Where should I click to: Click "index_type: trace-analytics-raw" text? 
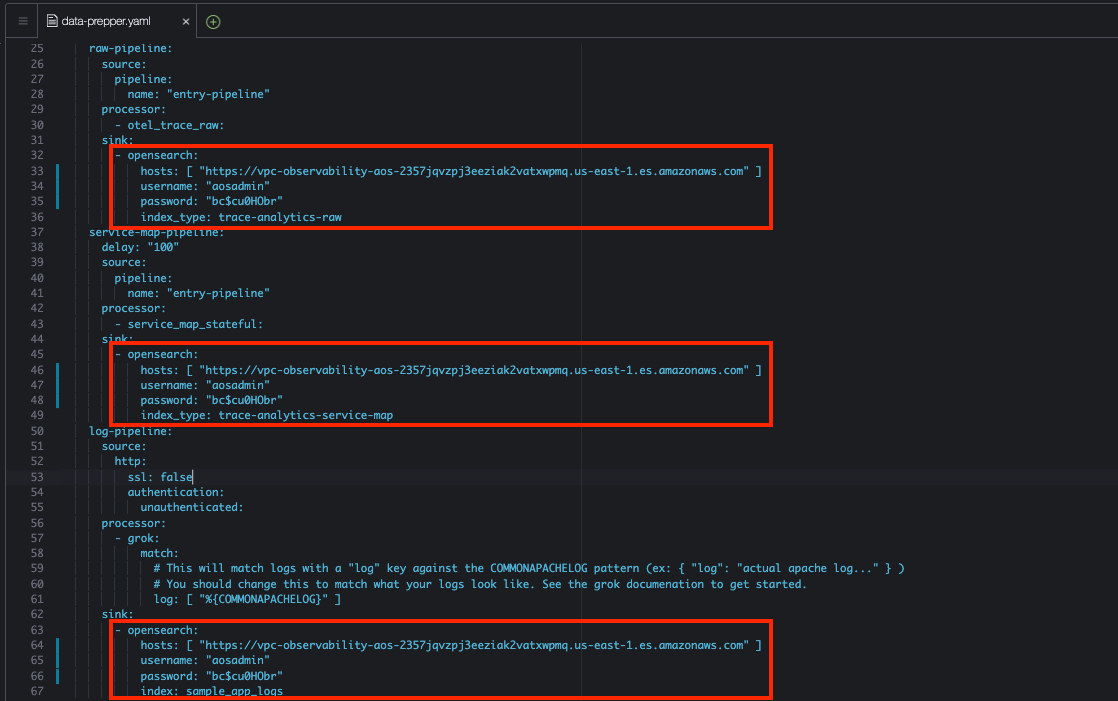click(241, 217)
